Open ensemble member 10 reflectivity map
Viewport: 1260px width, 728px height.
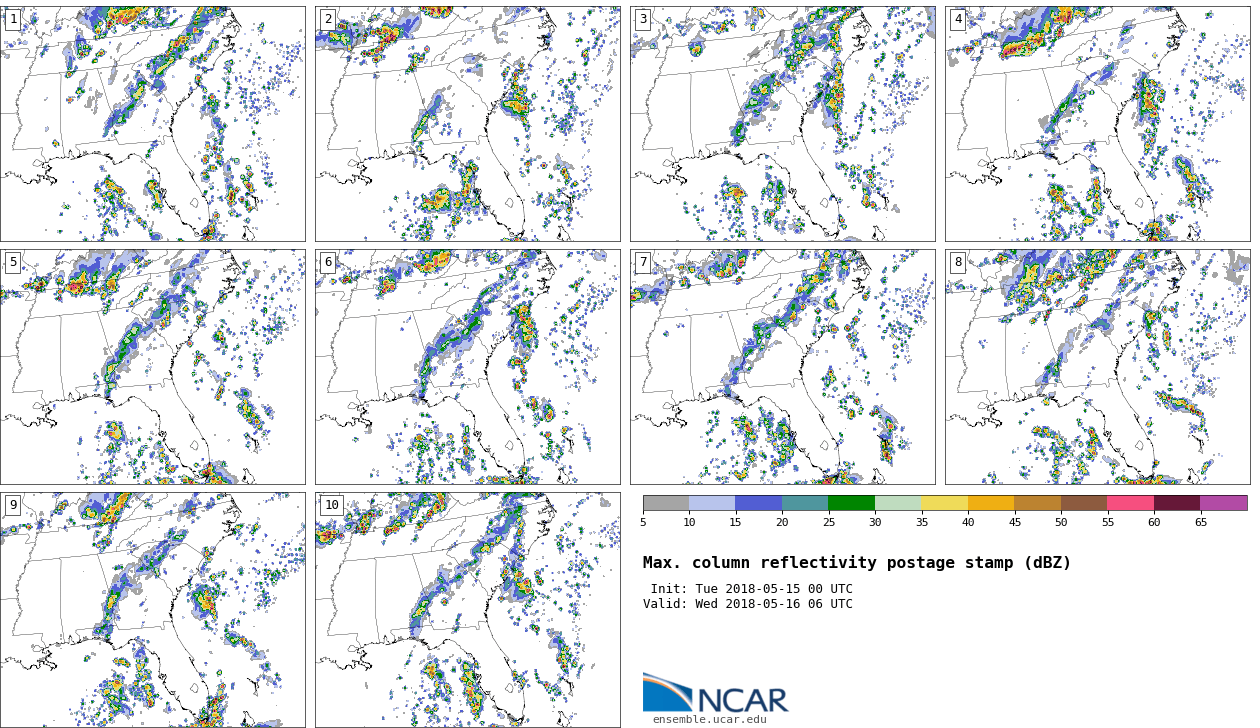[x=467, y=610]
